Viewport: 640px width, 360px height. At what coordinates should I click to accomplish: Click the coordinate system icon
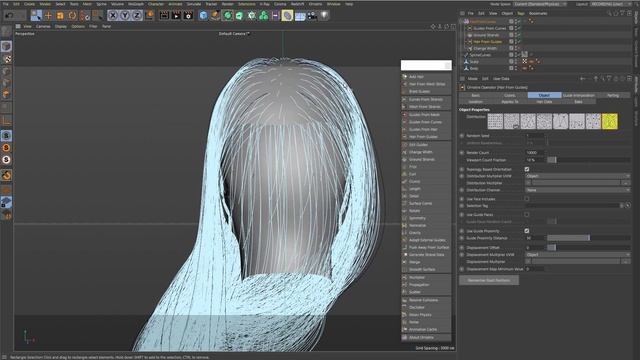[150, 16]
